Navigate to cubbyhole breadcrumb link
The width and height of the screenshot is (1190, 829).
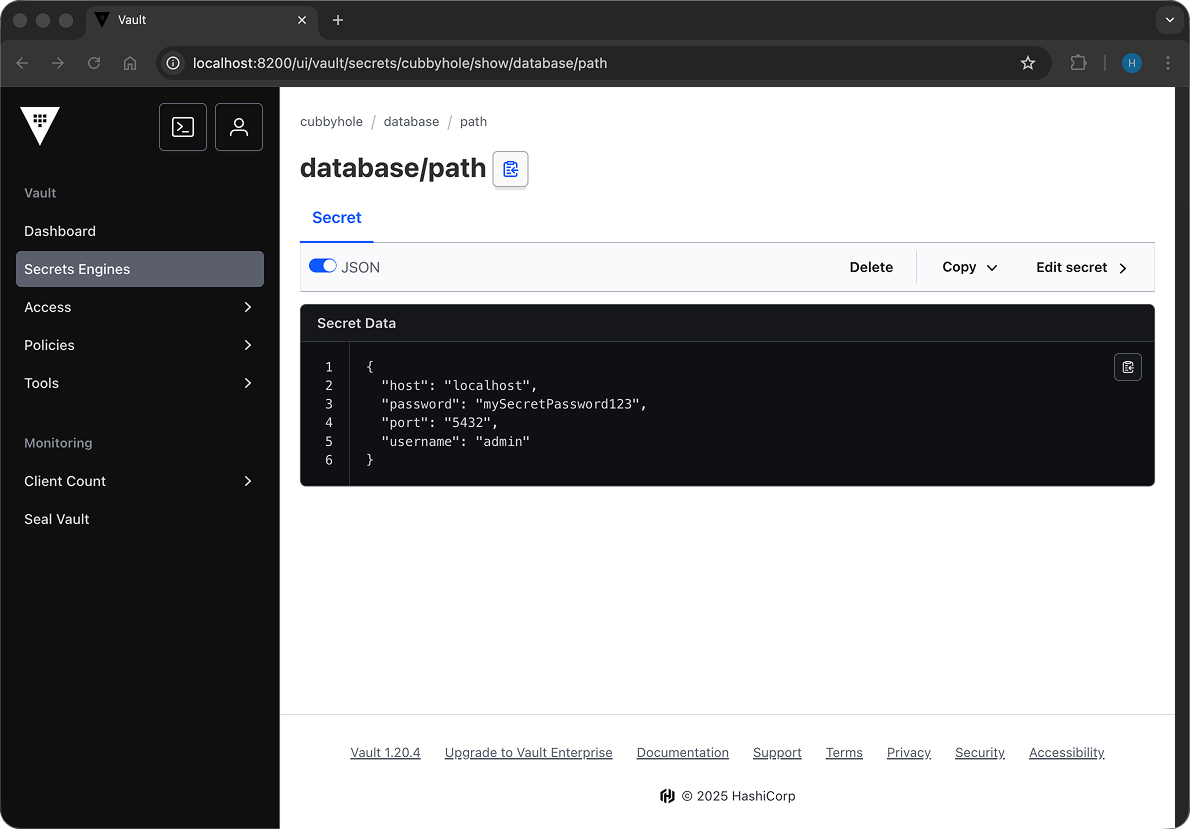pos(331,121)
